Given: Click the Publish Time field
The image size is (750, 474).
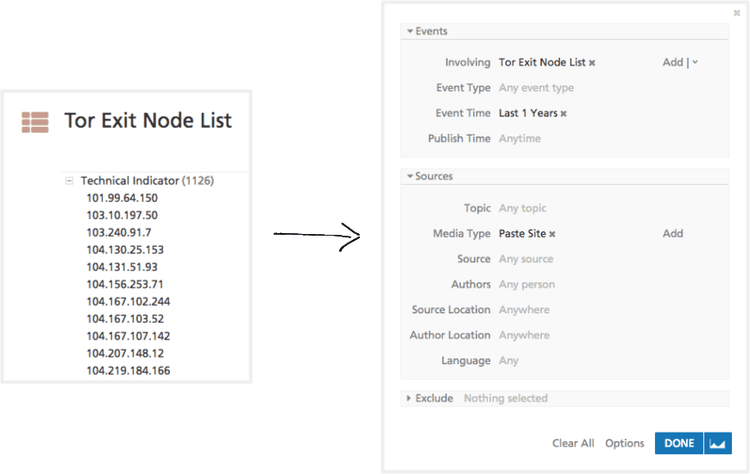Looking at the screenshot, I should click(x=520, y=139).
